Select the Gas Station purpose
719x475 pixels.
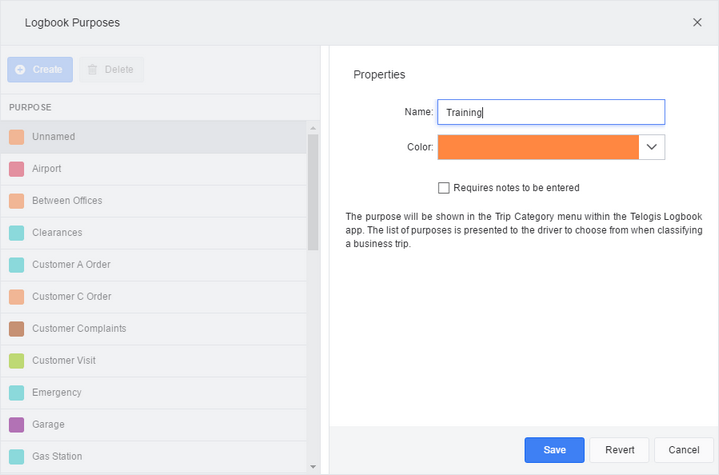(x=153, y=457)
